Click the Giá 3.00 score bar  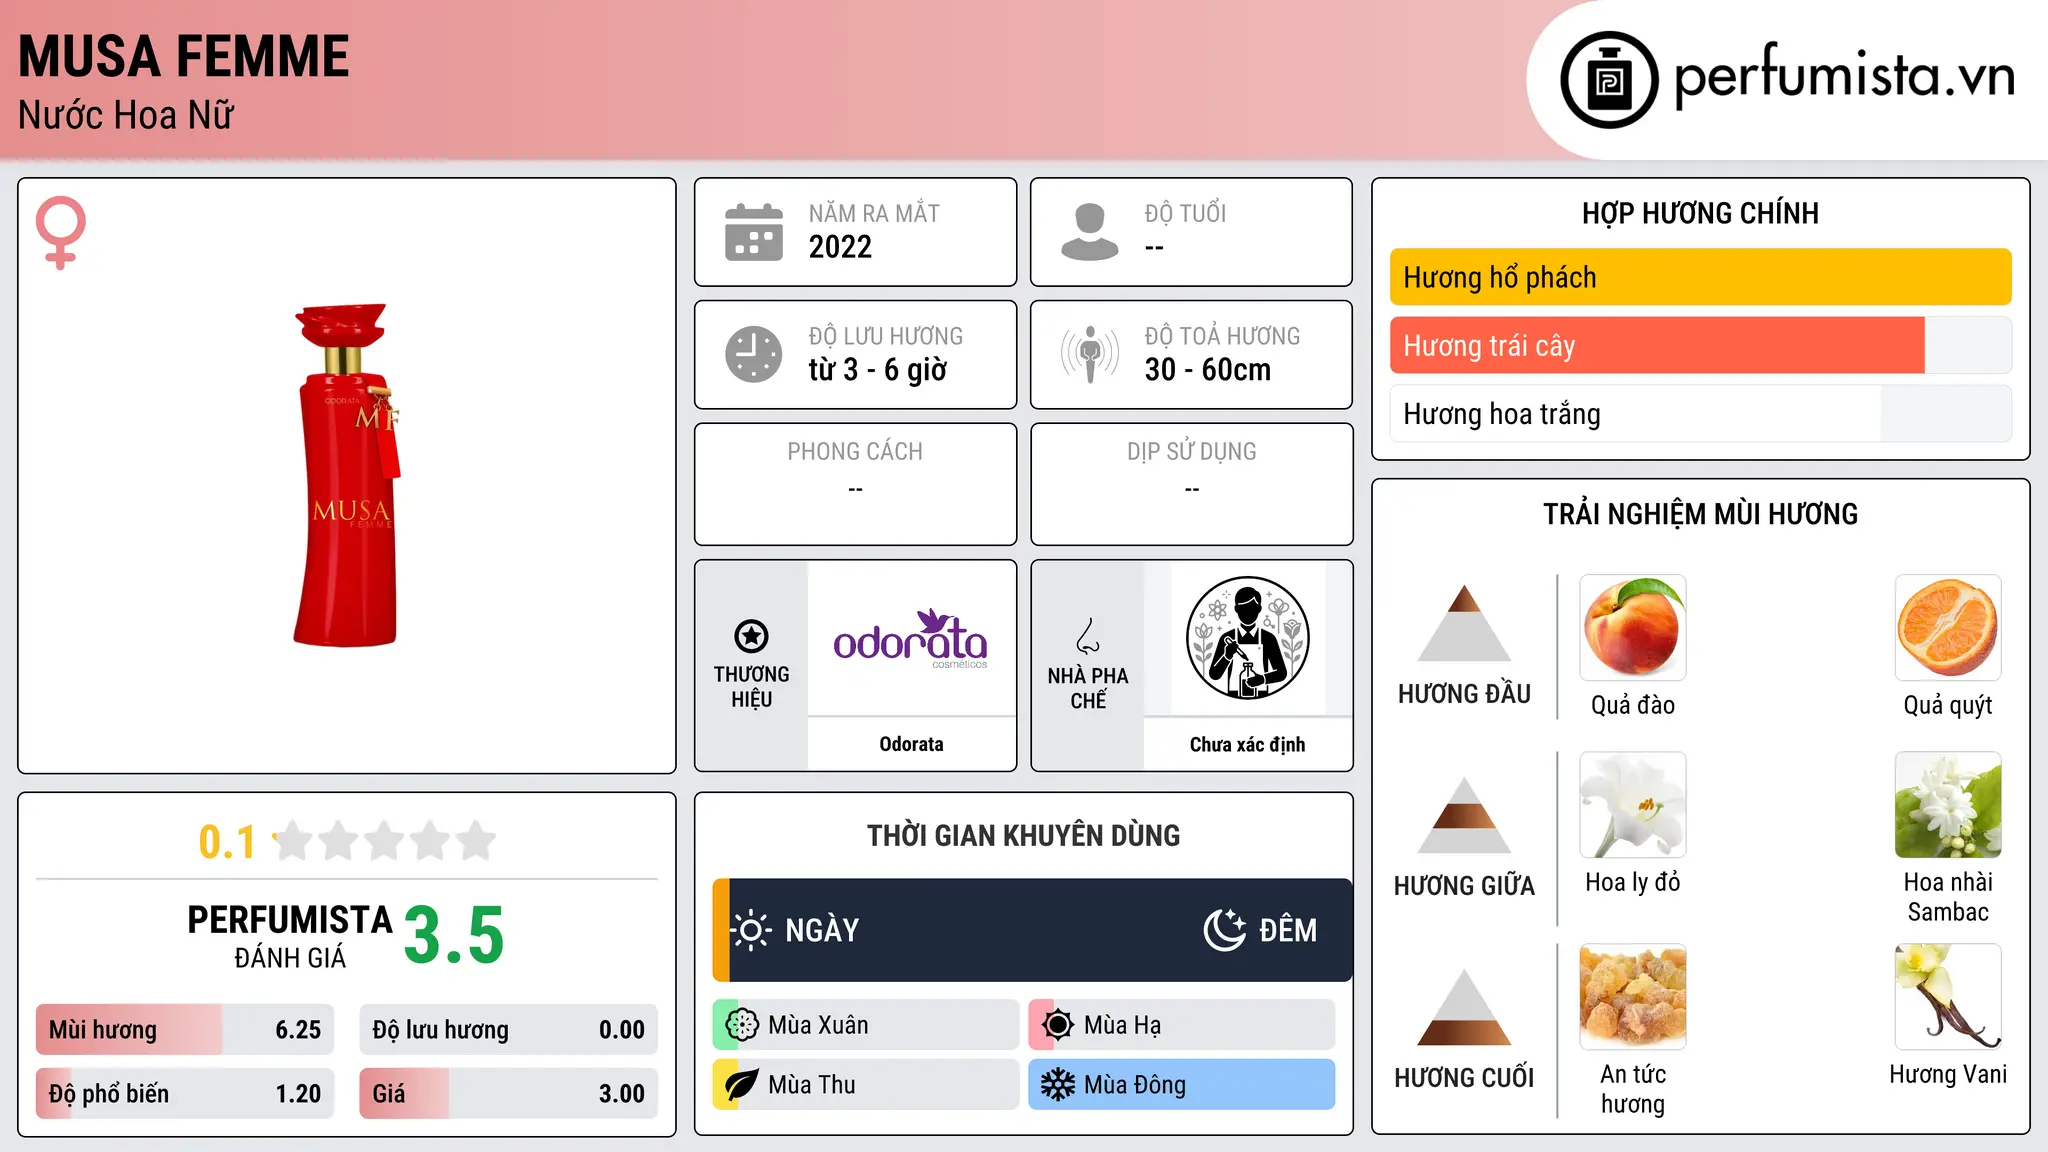[509, 1094]
